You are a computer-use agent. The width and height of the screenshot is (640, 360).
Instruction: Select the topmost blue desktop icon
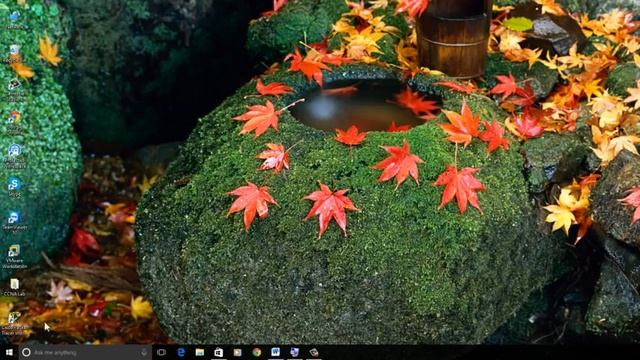click(x=14, y=20)
